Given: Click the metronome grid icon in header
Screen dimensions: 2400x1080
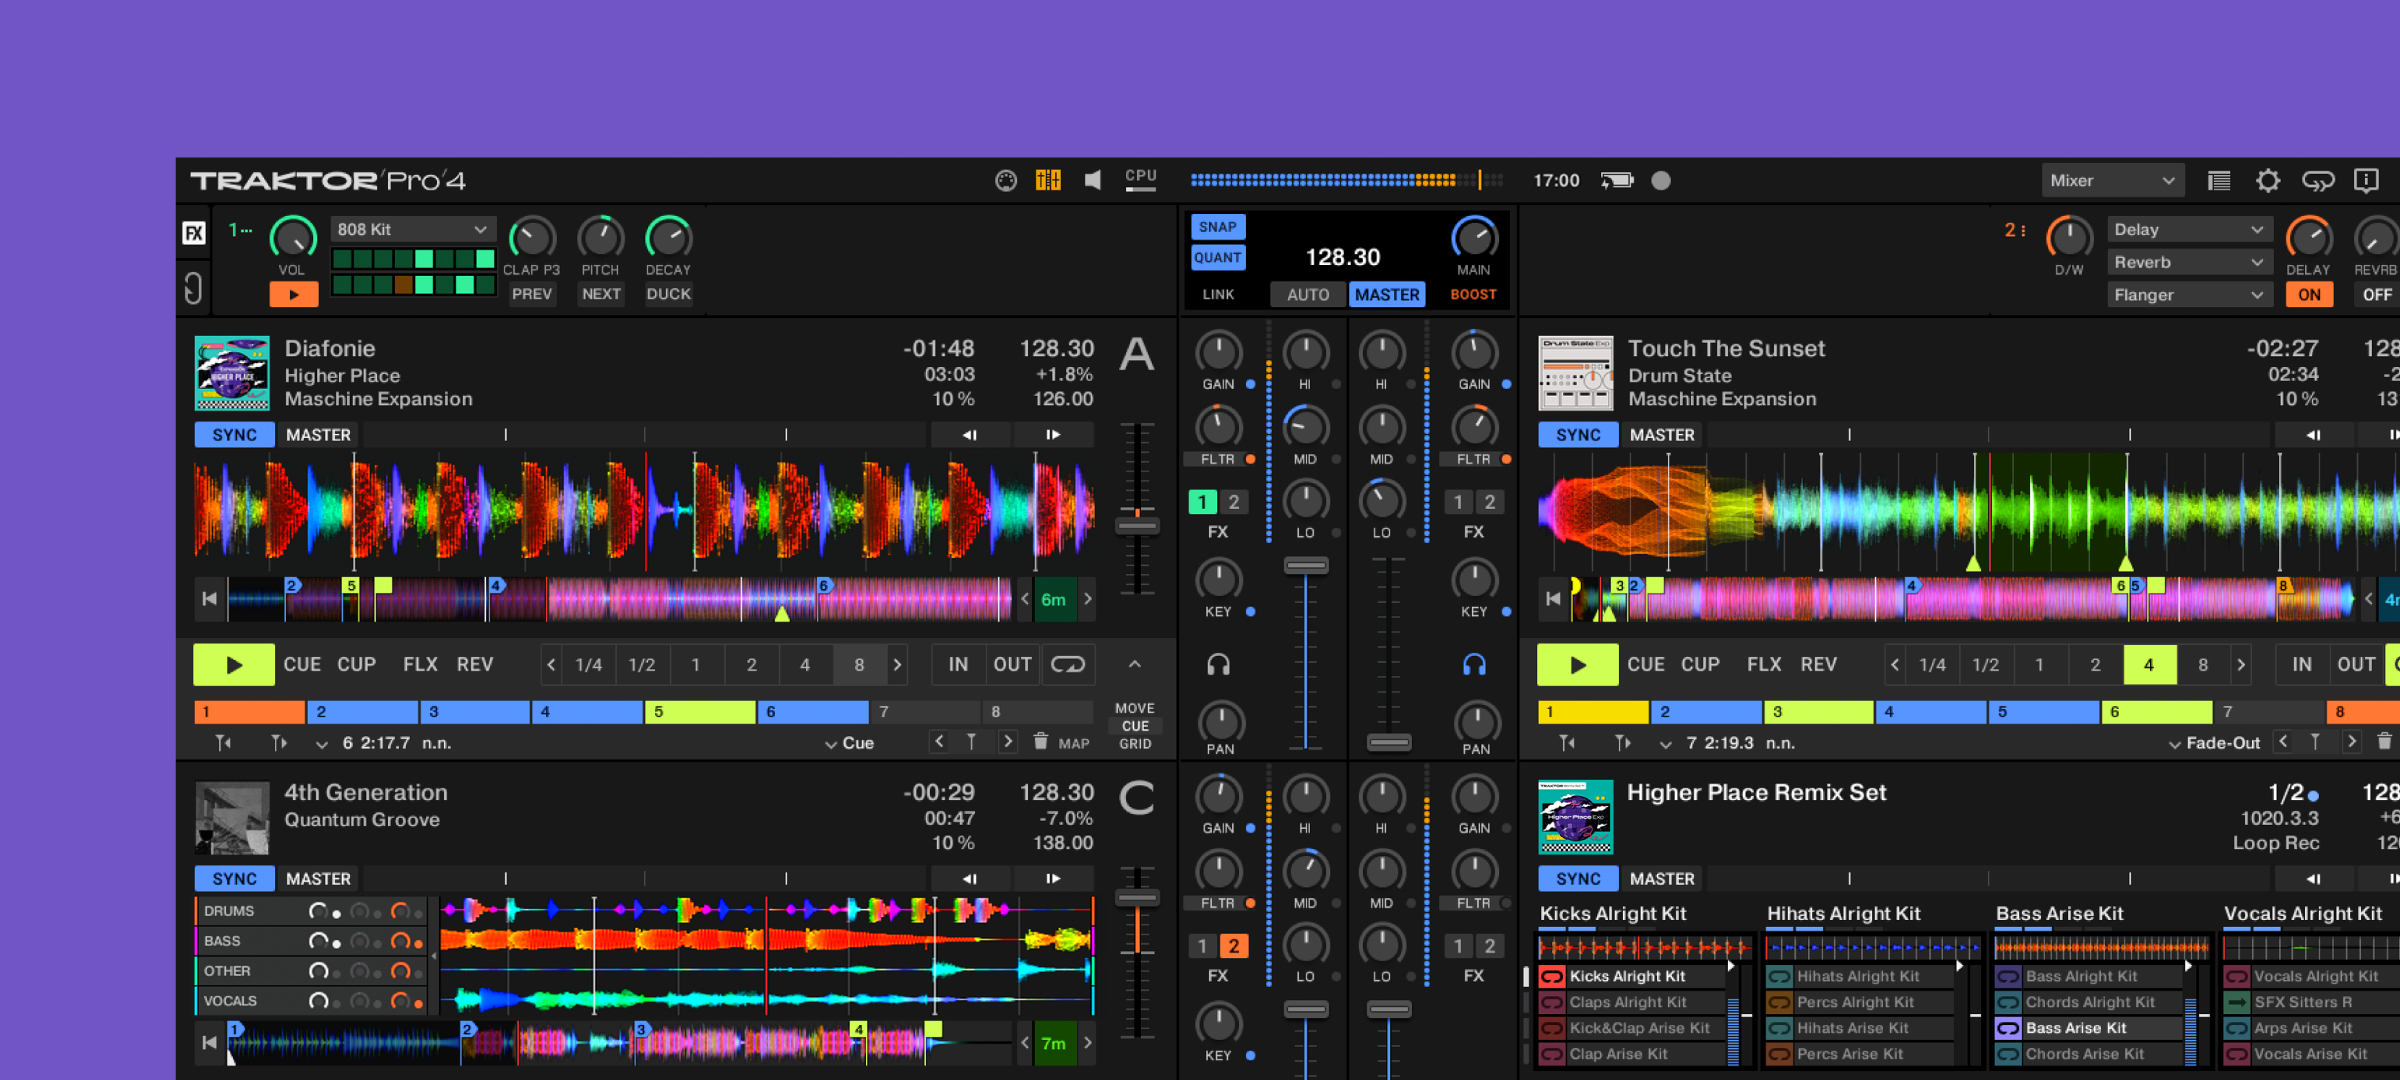Looking at the screenshot, I should pyautogui.click(x=1048, y=180).
